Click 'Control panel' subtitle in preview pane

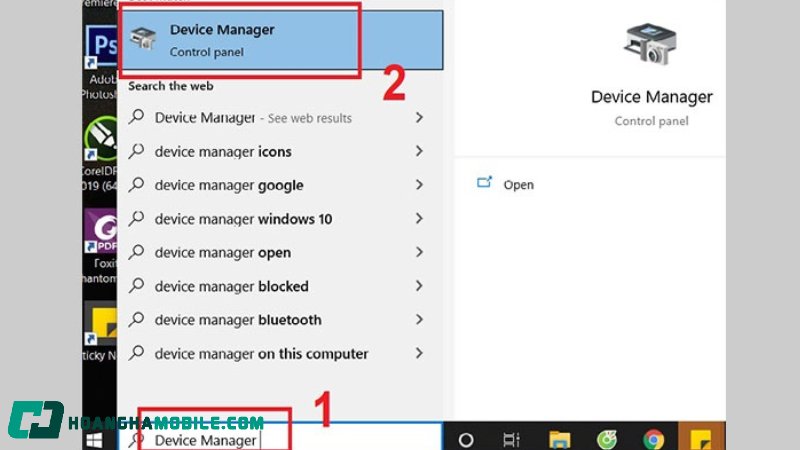pos(652,121)
